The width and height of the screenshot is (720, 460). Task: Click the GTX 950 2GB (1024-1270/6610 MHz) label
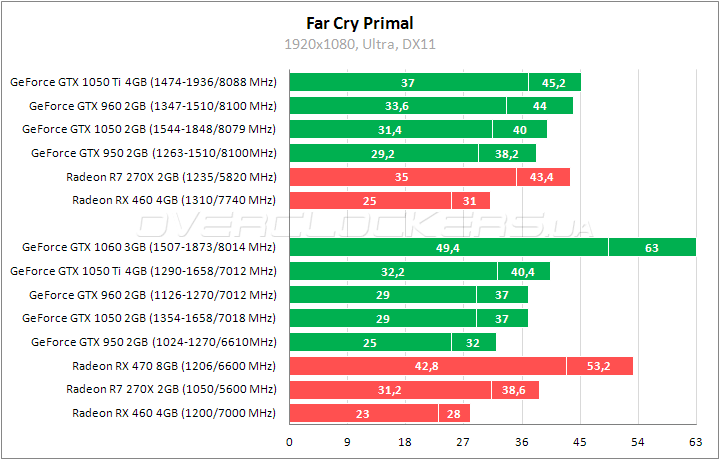pos(153,342)
